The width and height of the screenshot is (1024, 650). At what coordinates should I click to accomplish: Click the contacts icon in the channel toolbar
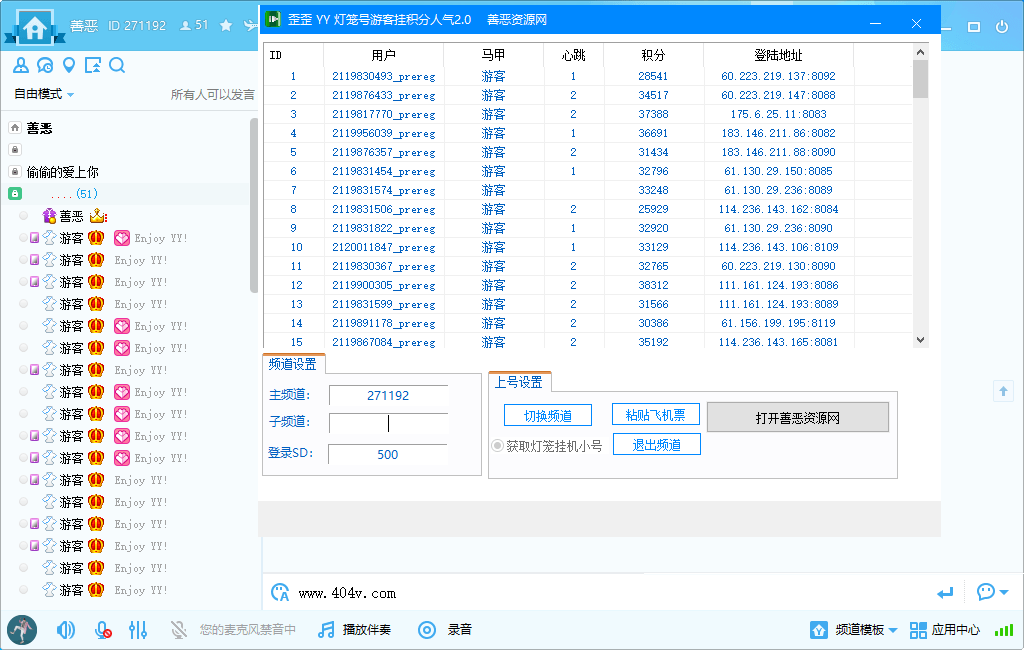[x=22, y=64]
